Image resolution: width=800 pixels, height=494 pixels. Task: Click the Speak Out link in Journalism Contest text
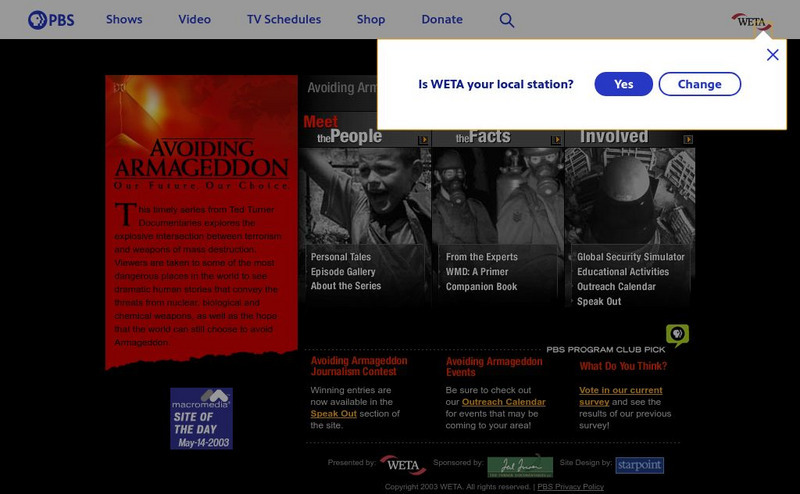click(x=333, y=414)
